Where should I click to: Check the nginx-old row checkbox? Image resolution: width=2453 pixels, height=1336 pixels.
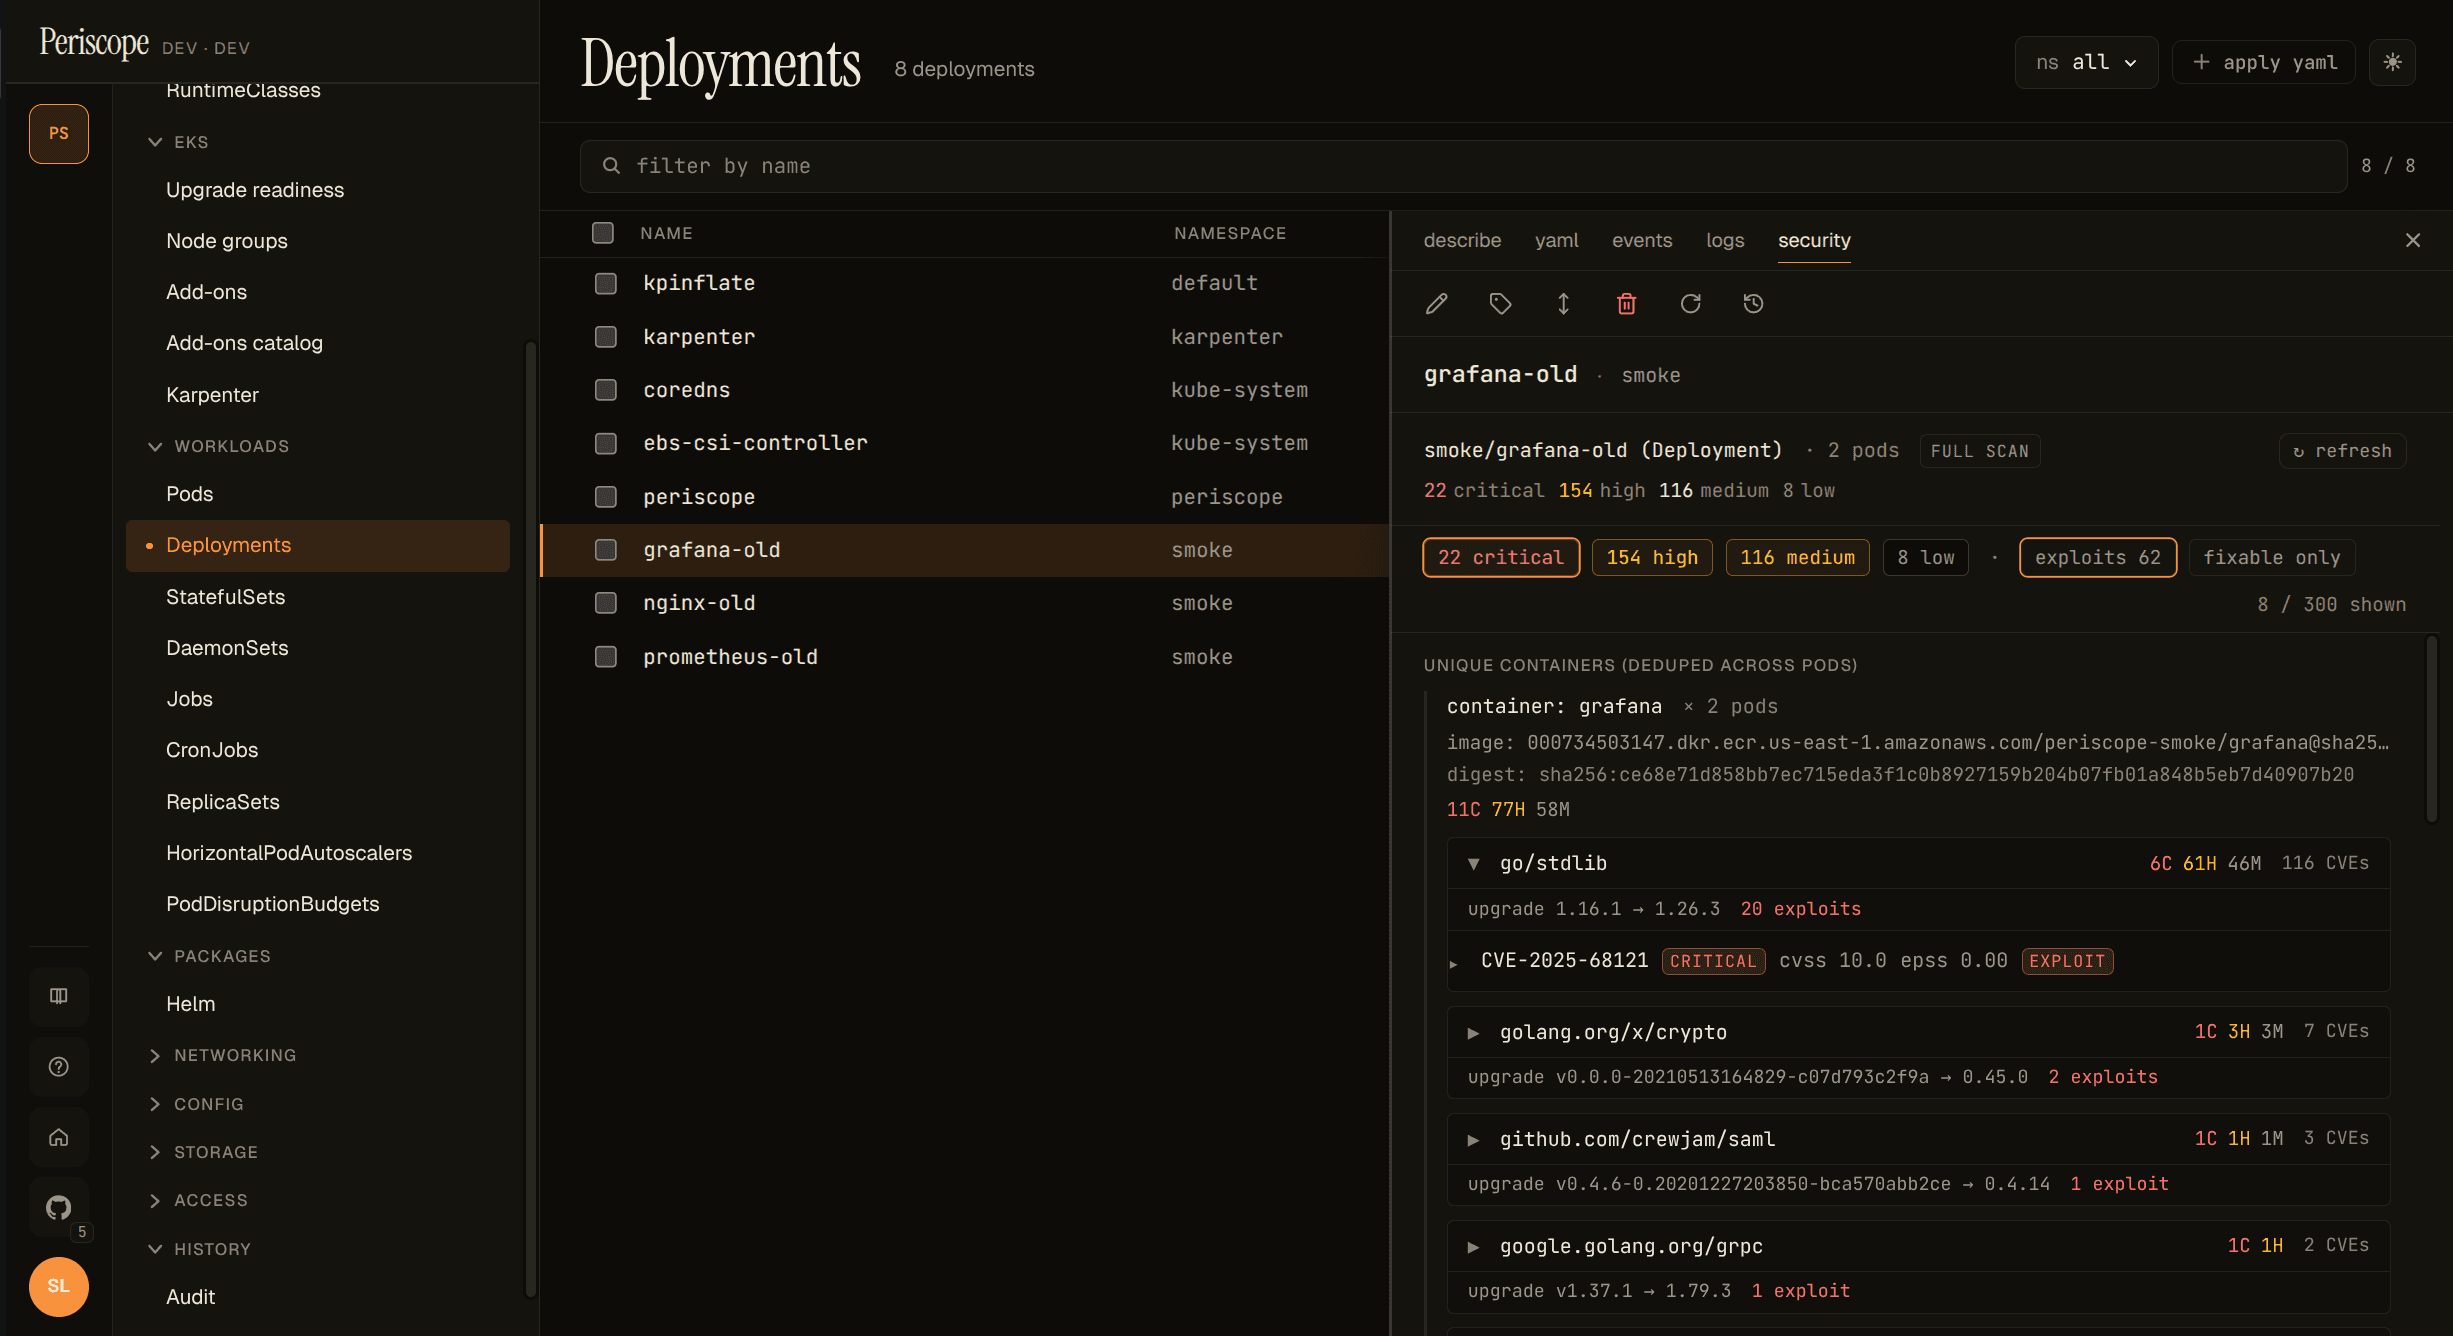[x=606, y=603]
